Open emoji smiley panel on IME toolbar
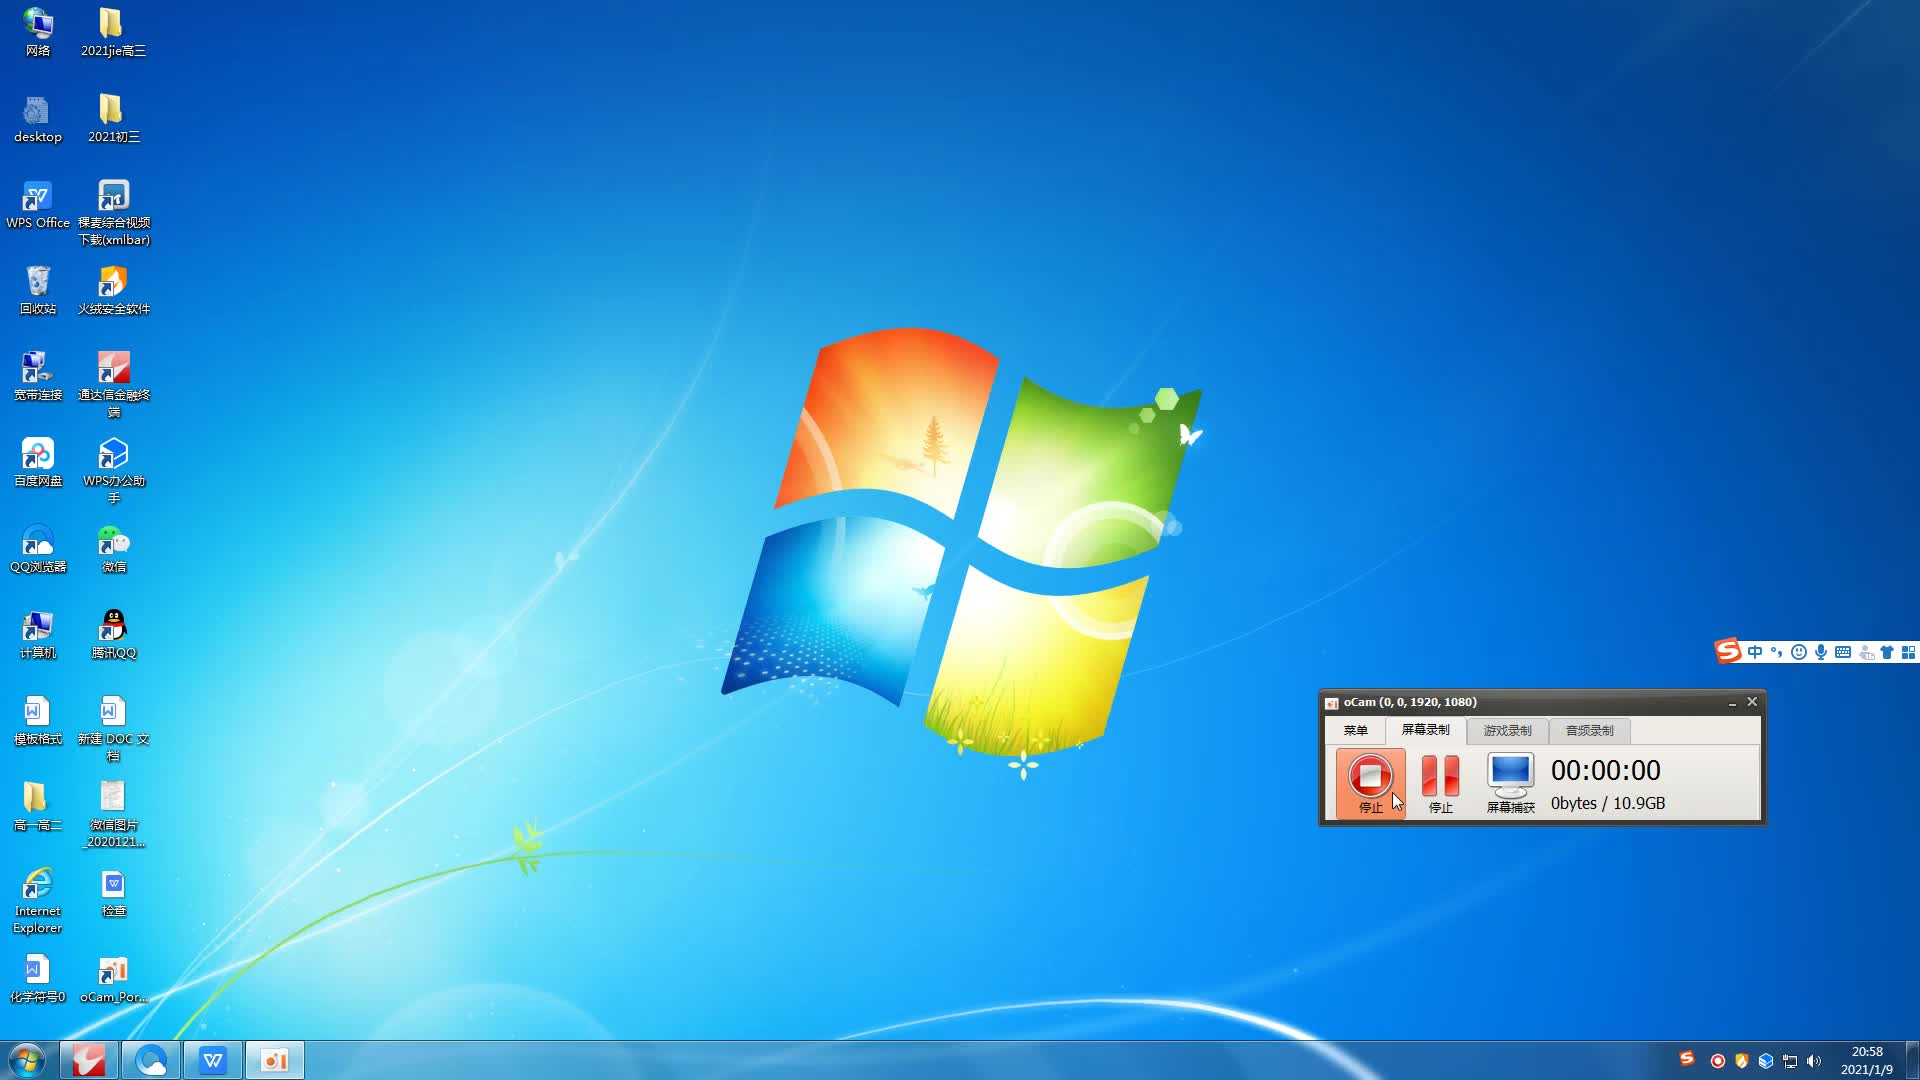1920x1080 pixels. coord(1799,652)
